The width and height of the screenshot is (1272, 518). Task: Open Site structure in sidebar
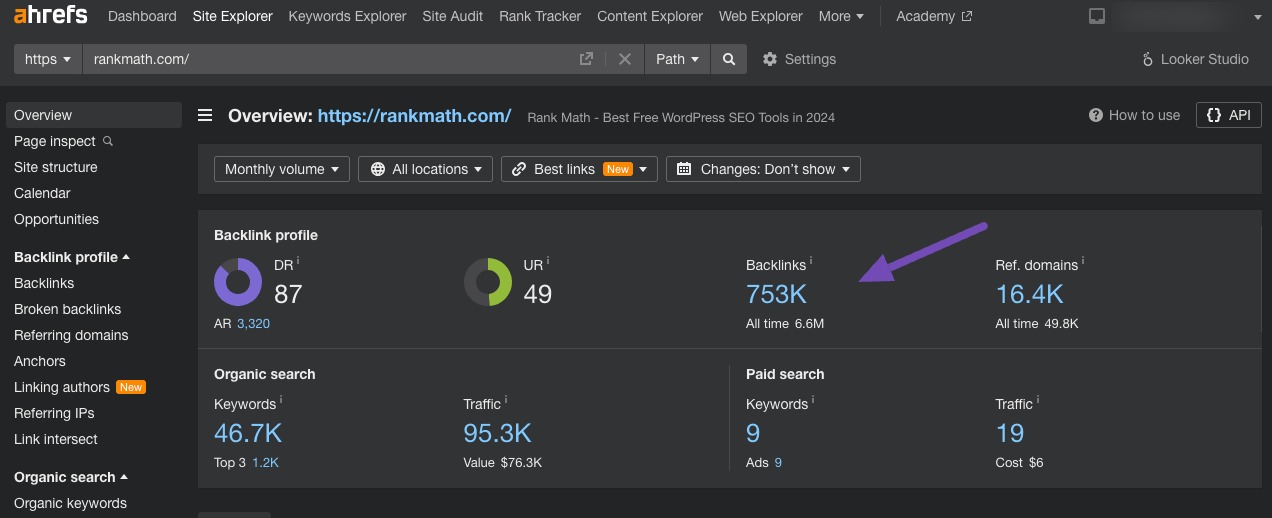click(x=56, y=167)
